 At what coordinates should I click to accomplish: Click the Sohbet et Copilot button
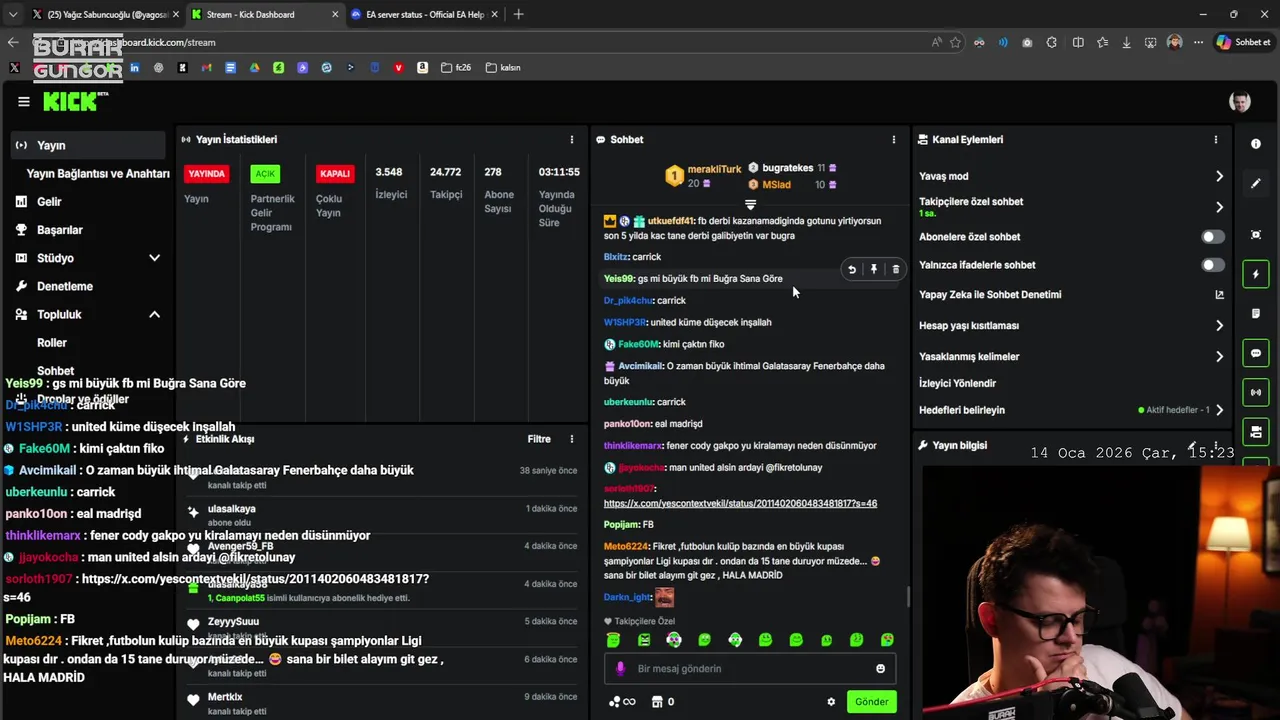point(1244,42)
